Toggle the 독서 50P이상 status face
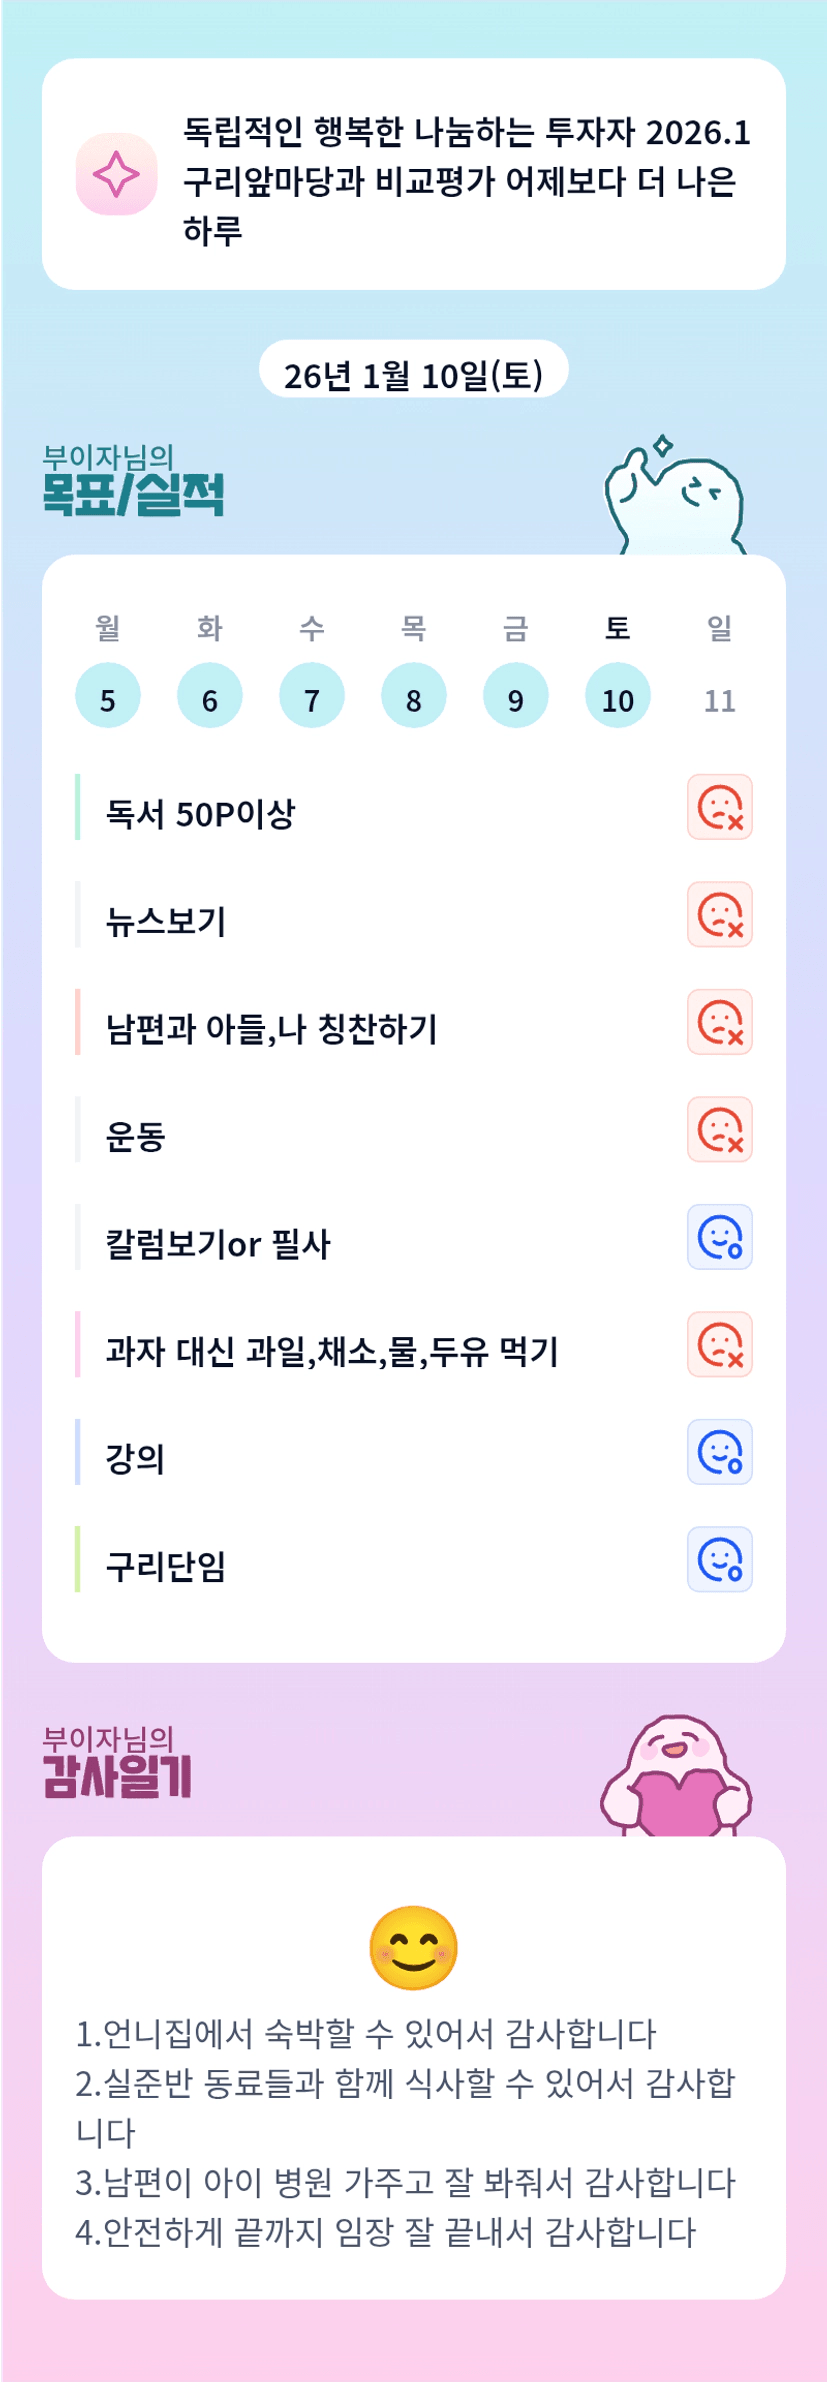Viewport: 827px width, 2382px height. tap(719, 807)
